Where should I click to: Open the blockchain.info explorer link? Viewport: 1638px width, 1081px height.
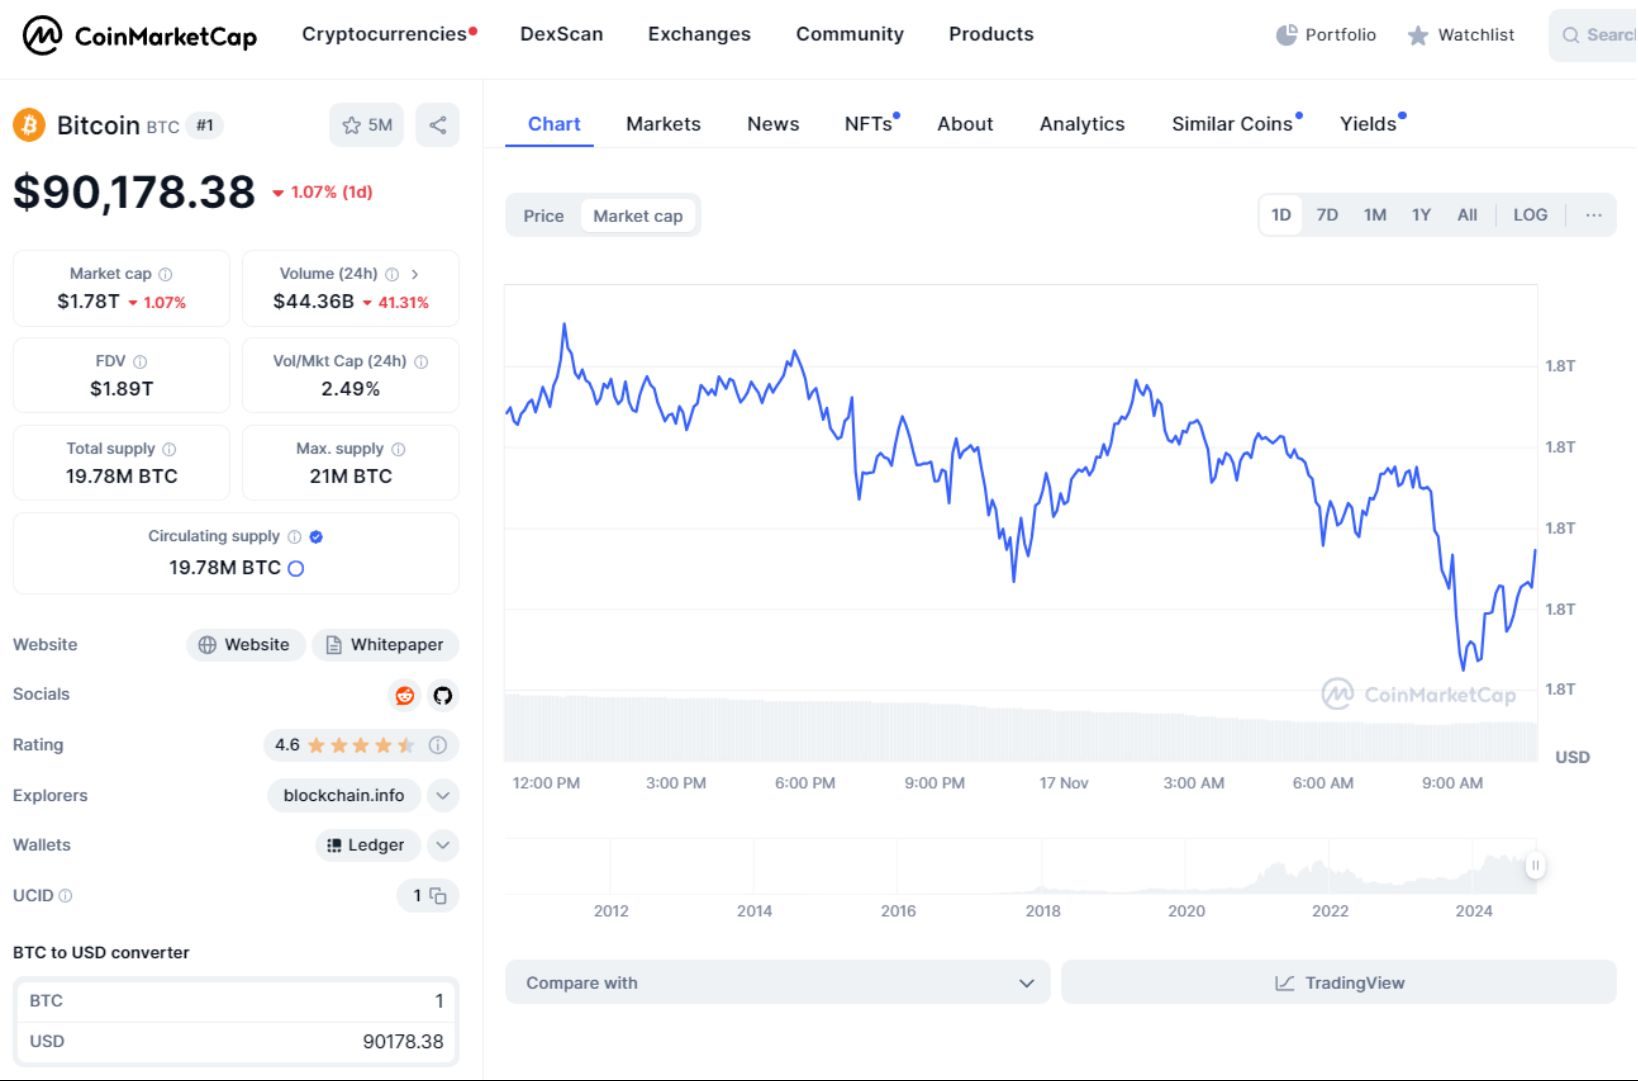[343, 796]
